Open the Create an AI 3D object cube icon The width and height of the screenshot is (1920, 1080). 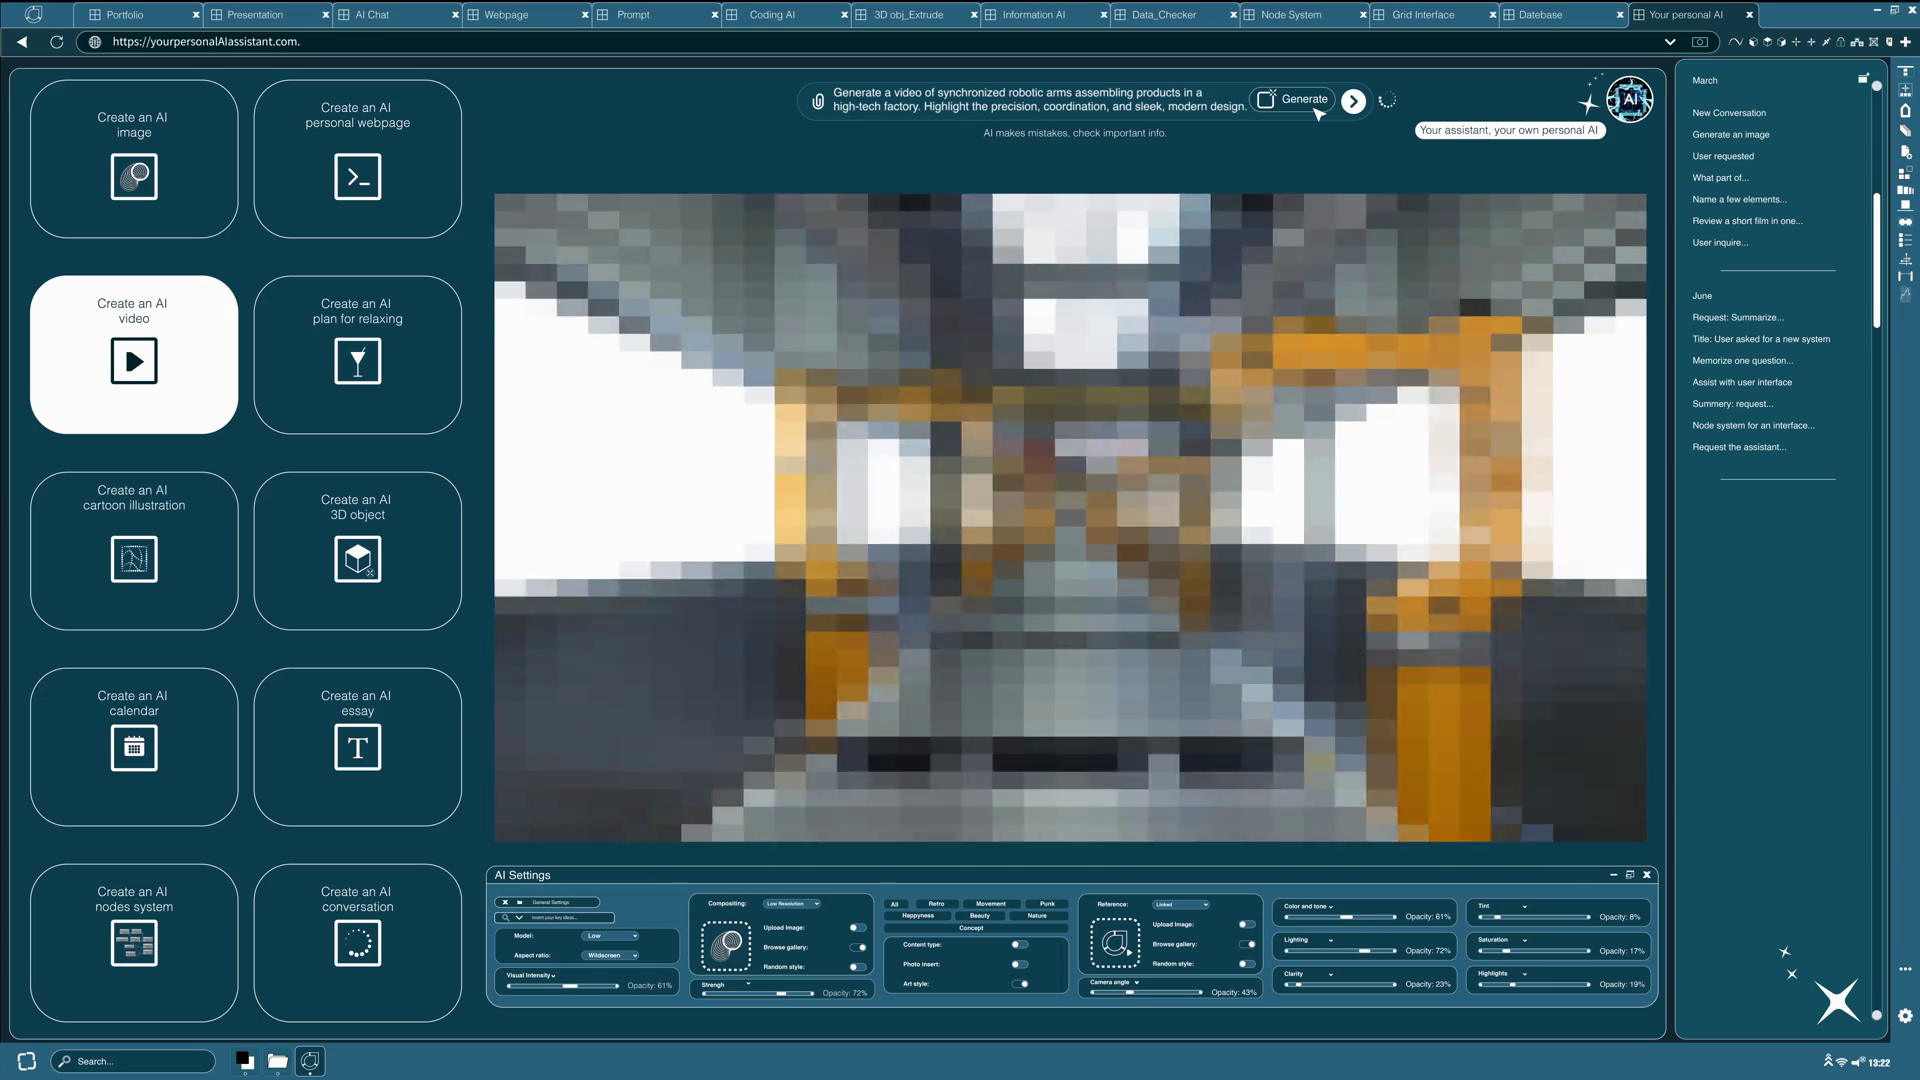(357, 559)
